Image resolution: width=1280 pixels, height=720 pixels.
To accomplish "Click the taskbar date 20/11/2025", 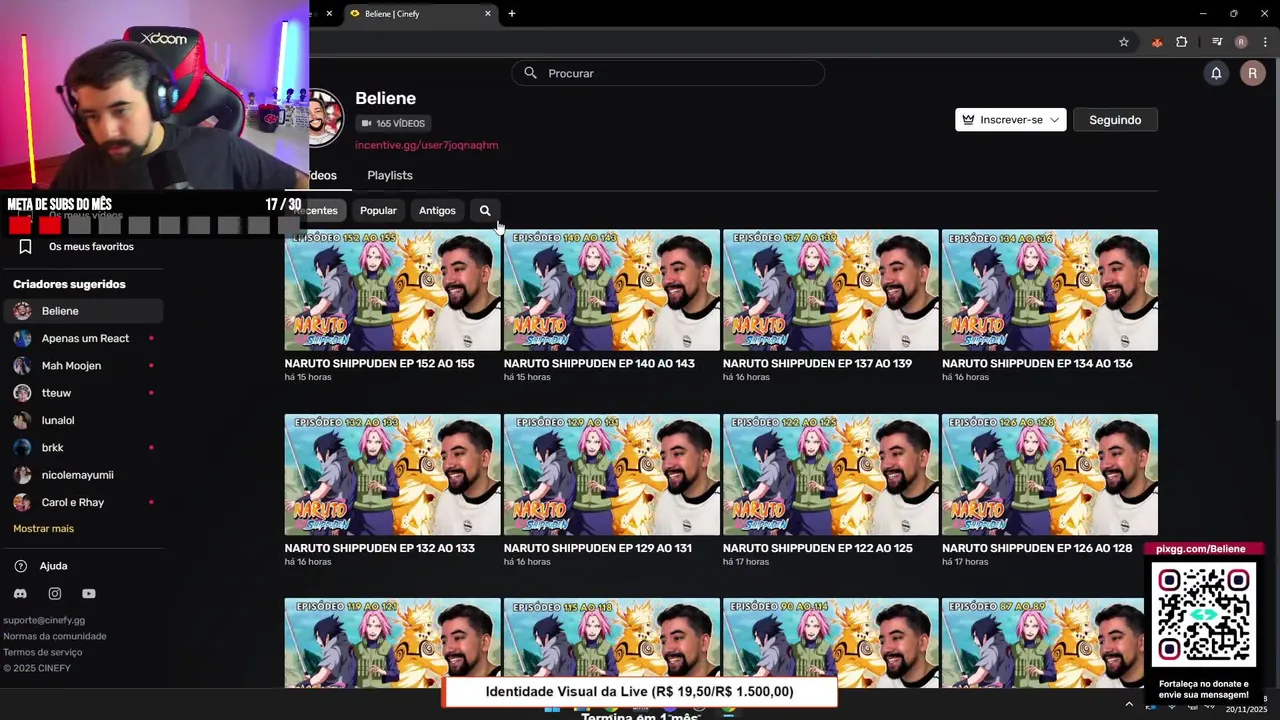I will click(x=1245, y=709).
